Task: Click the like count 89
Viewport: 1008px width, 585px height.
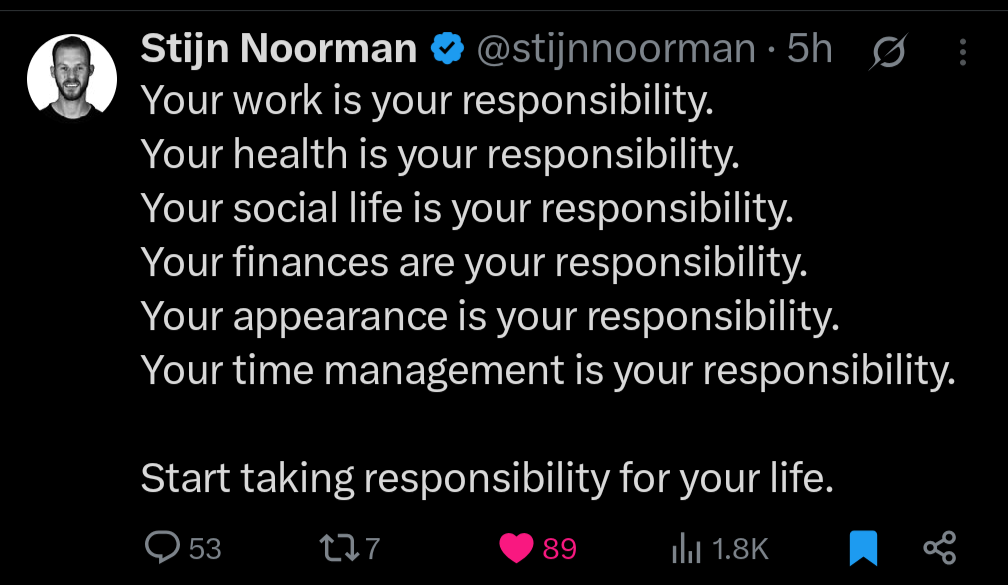Action: coord(560,548)
